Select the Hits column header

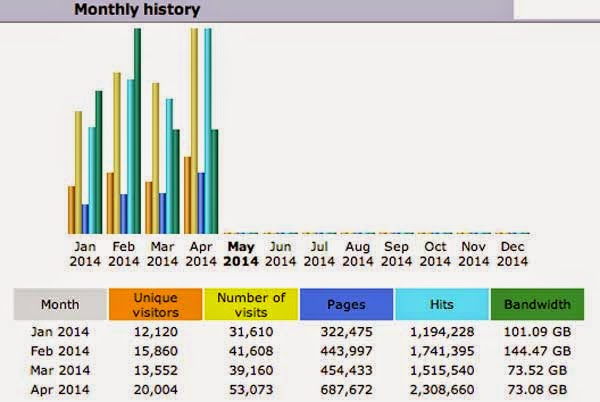442,304
